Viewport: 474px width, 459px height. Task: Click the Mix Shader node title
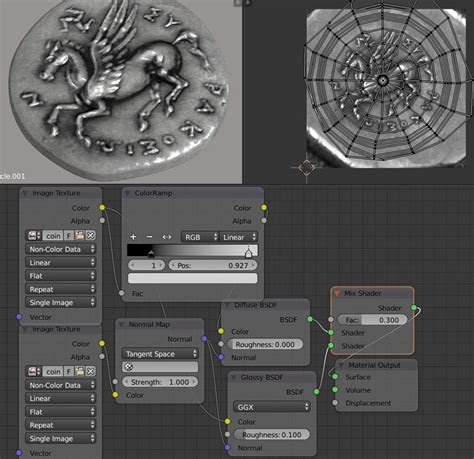(x=363, y=293)
